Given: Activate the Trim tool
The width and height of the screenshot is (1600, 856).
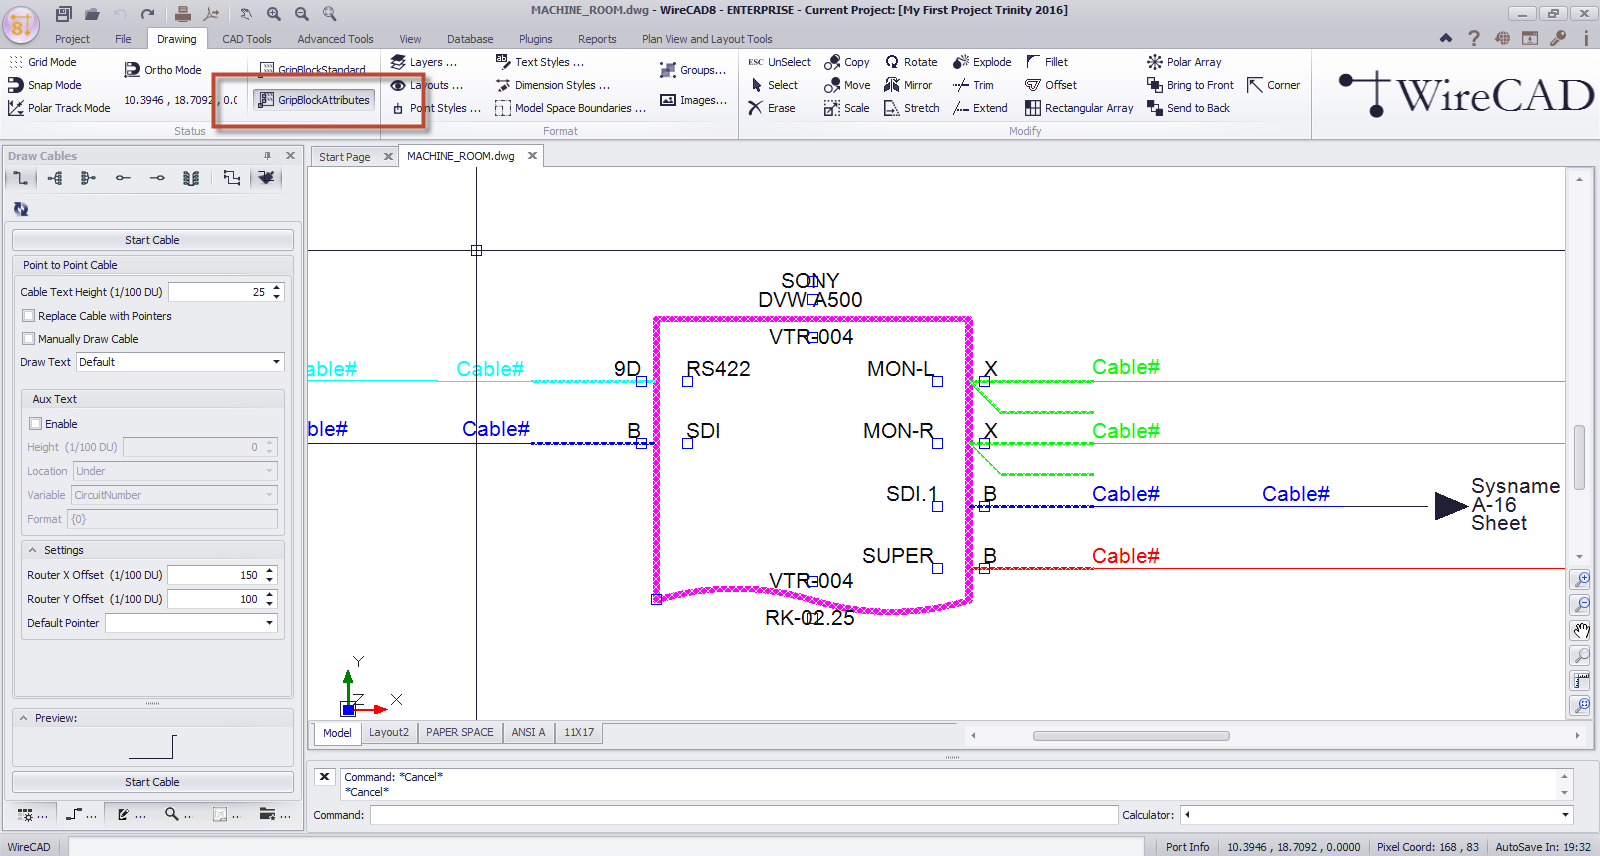Looking at the screenshot, I should (x=973, y=85).
